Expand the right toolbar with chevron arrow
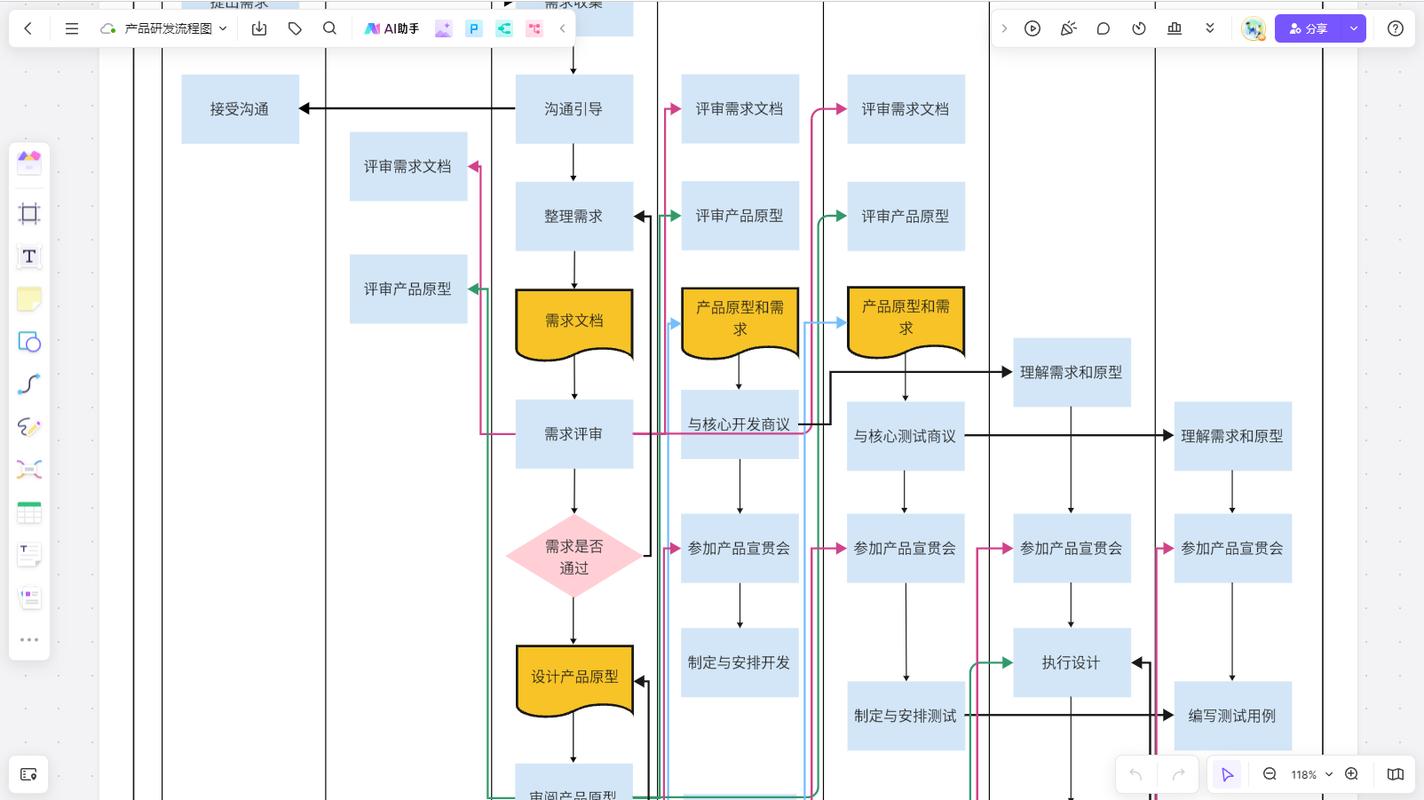This screenshot has height=800, width=1424. [1004, 29]
